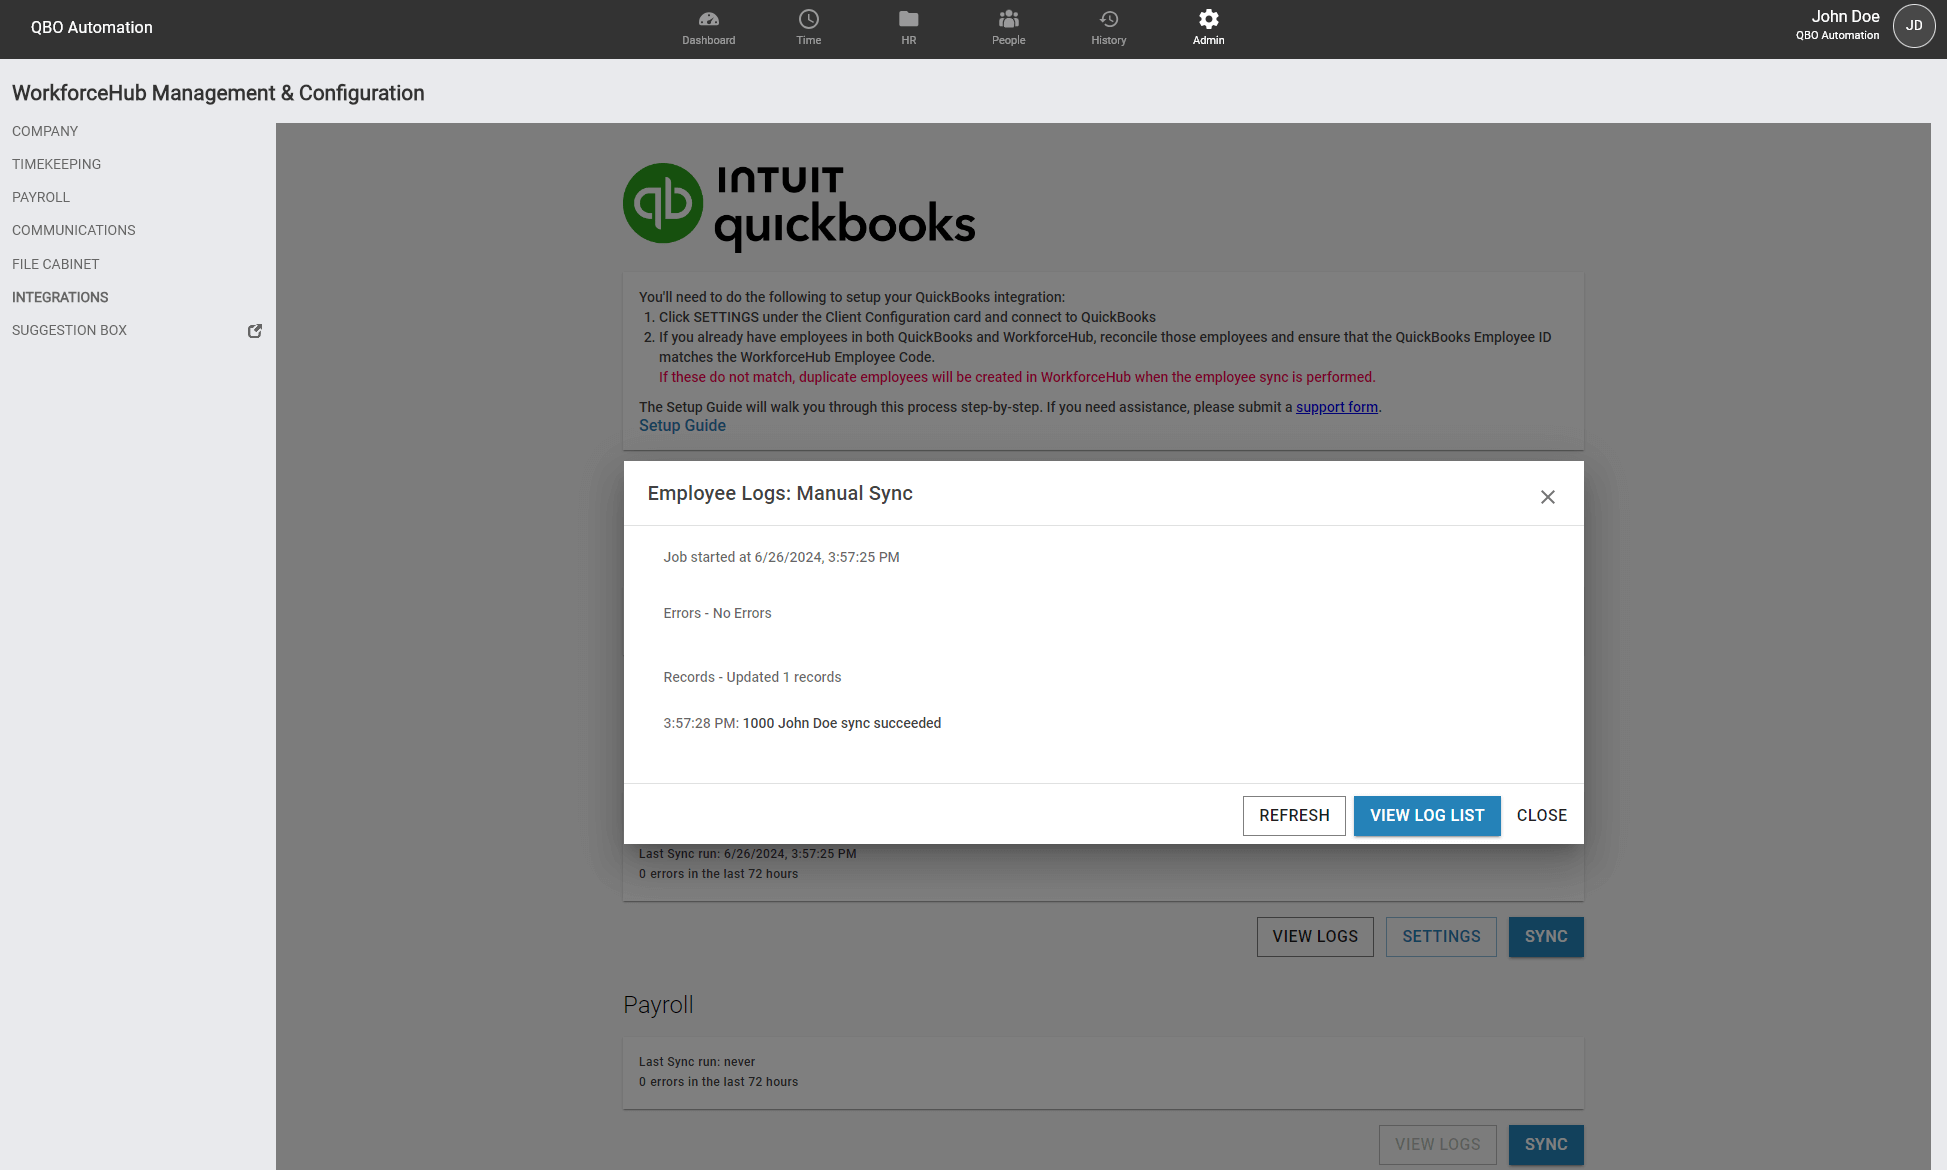Refresh the Employee Logs manual sync
This screenshot has width=1947, height=1170.
point(1293,815)
